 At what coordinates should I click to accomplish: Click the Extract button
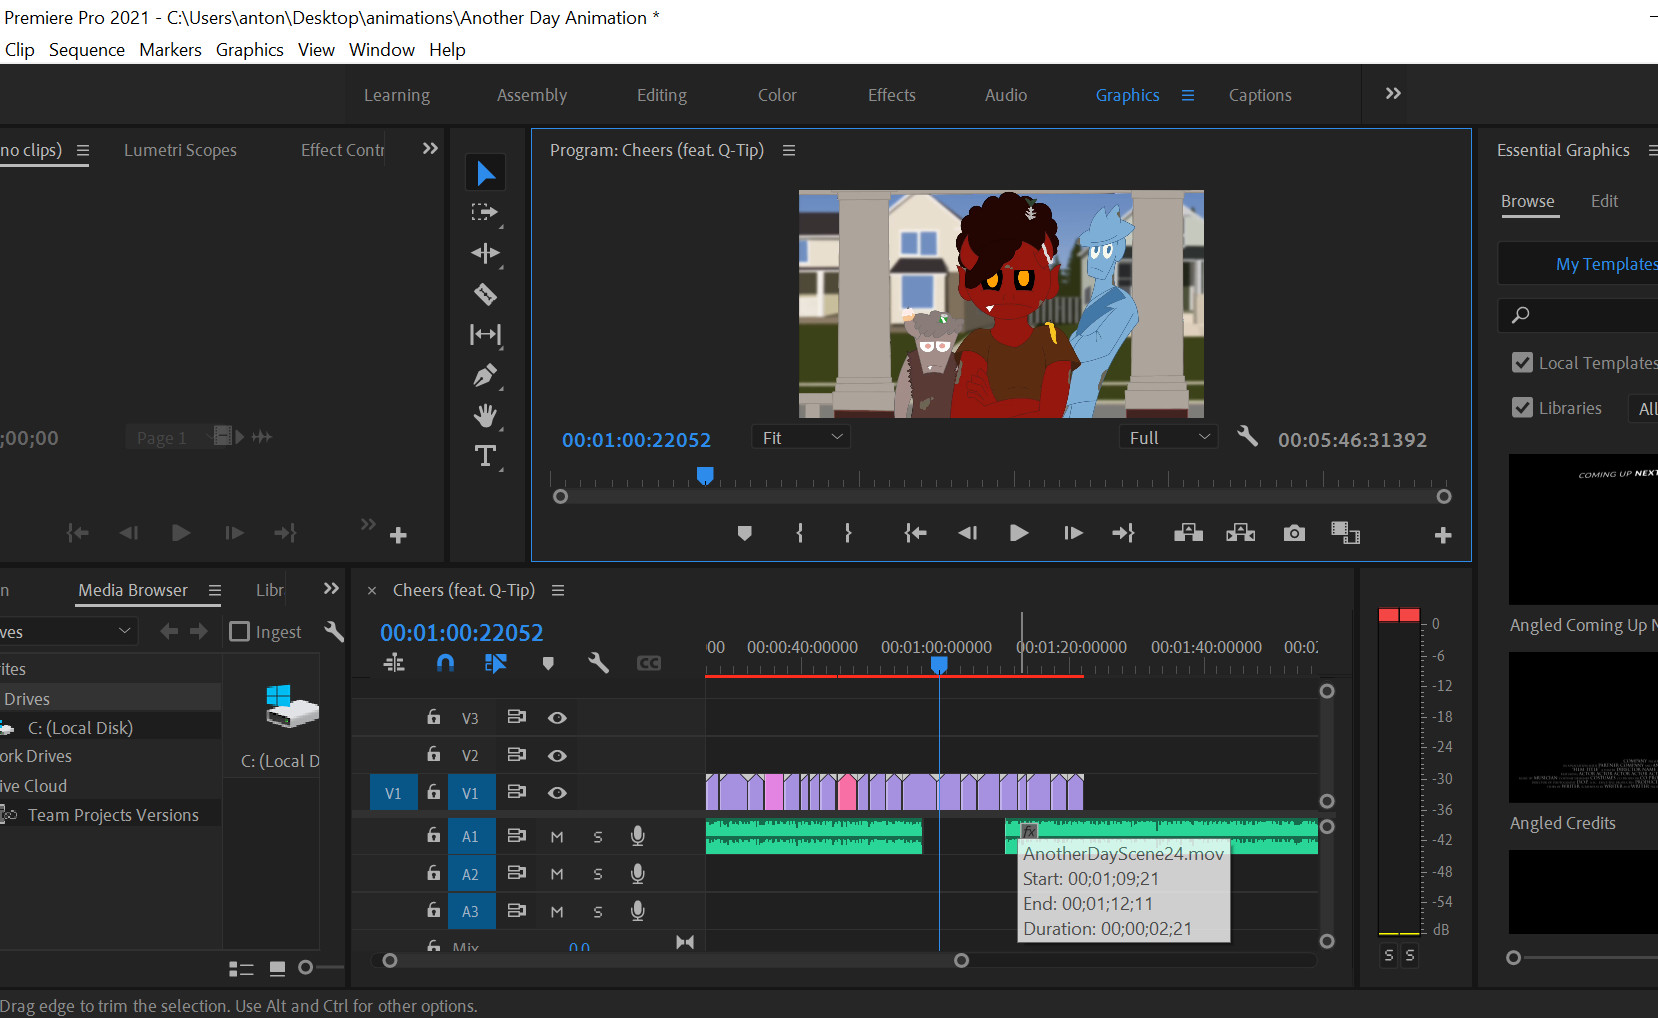coord(1240,533)
